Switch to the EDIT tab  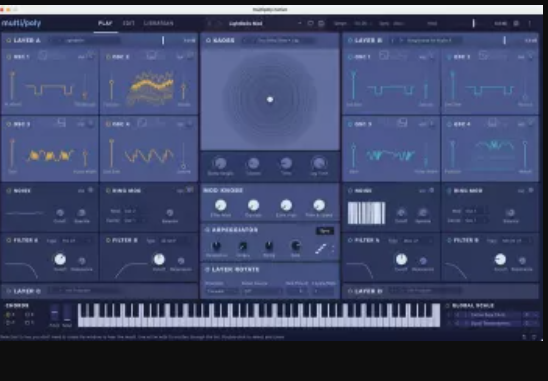coord(129,23)
